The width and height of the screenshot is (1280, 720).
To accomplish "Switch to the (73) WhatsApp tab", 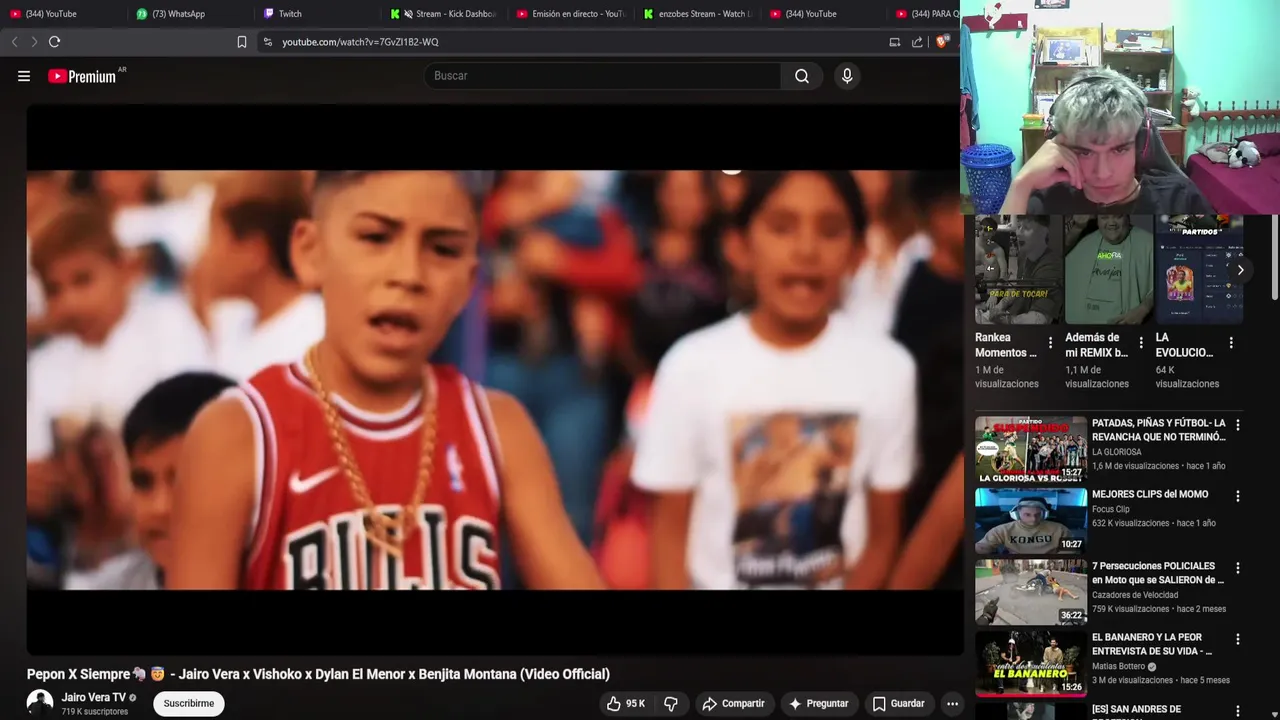I will pos(187,14).
